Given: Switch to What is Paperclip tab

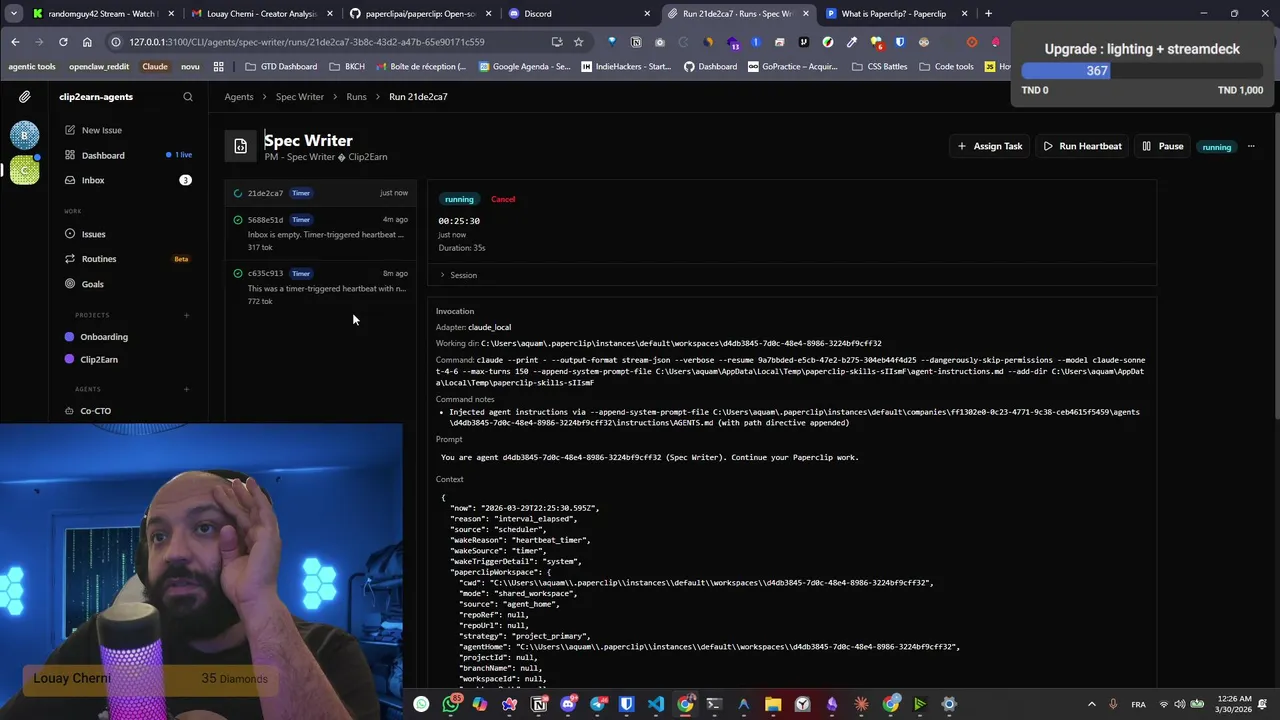Looking at the screenshot, I should [x=894, y=14].
